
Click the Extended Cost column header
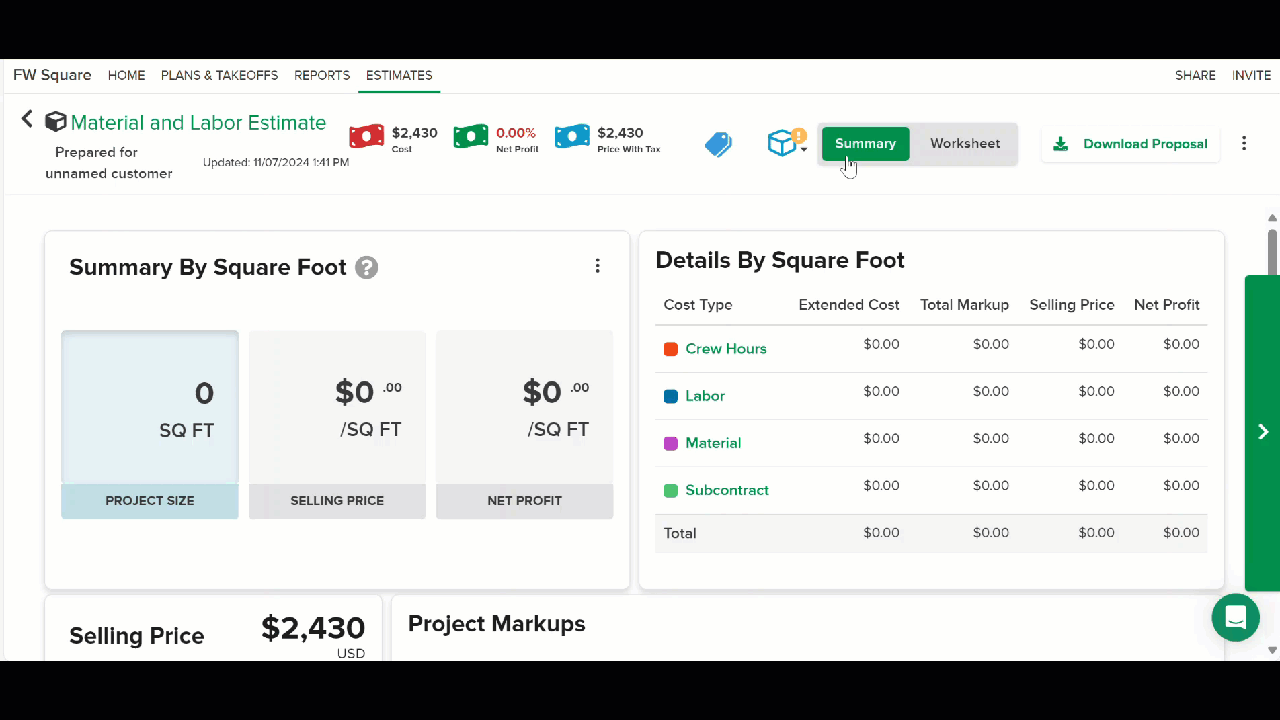(849, 305)
